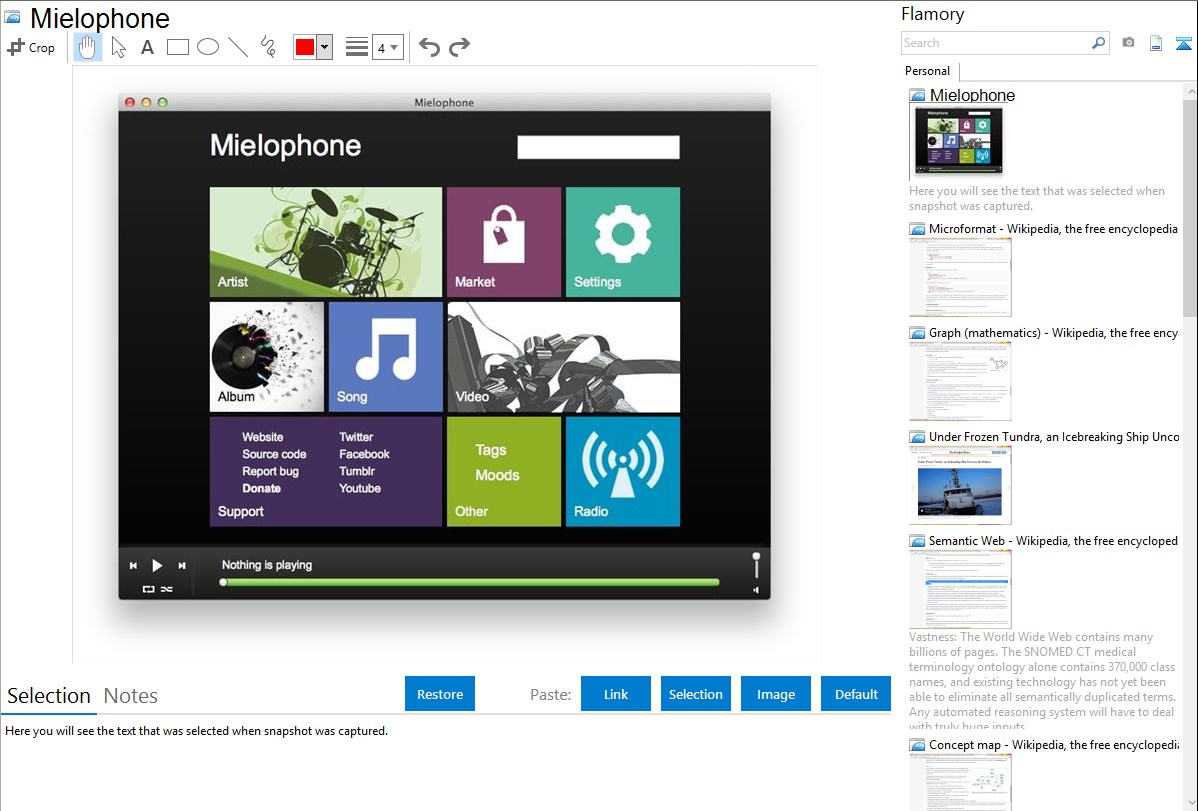Choose the arrow pointer tool
This screenshot has width=1198, height=811.
[118, 47]
